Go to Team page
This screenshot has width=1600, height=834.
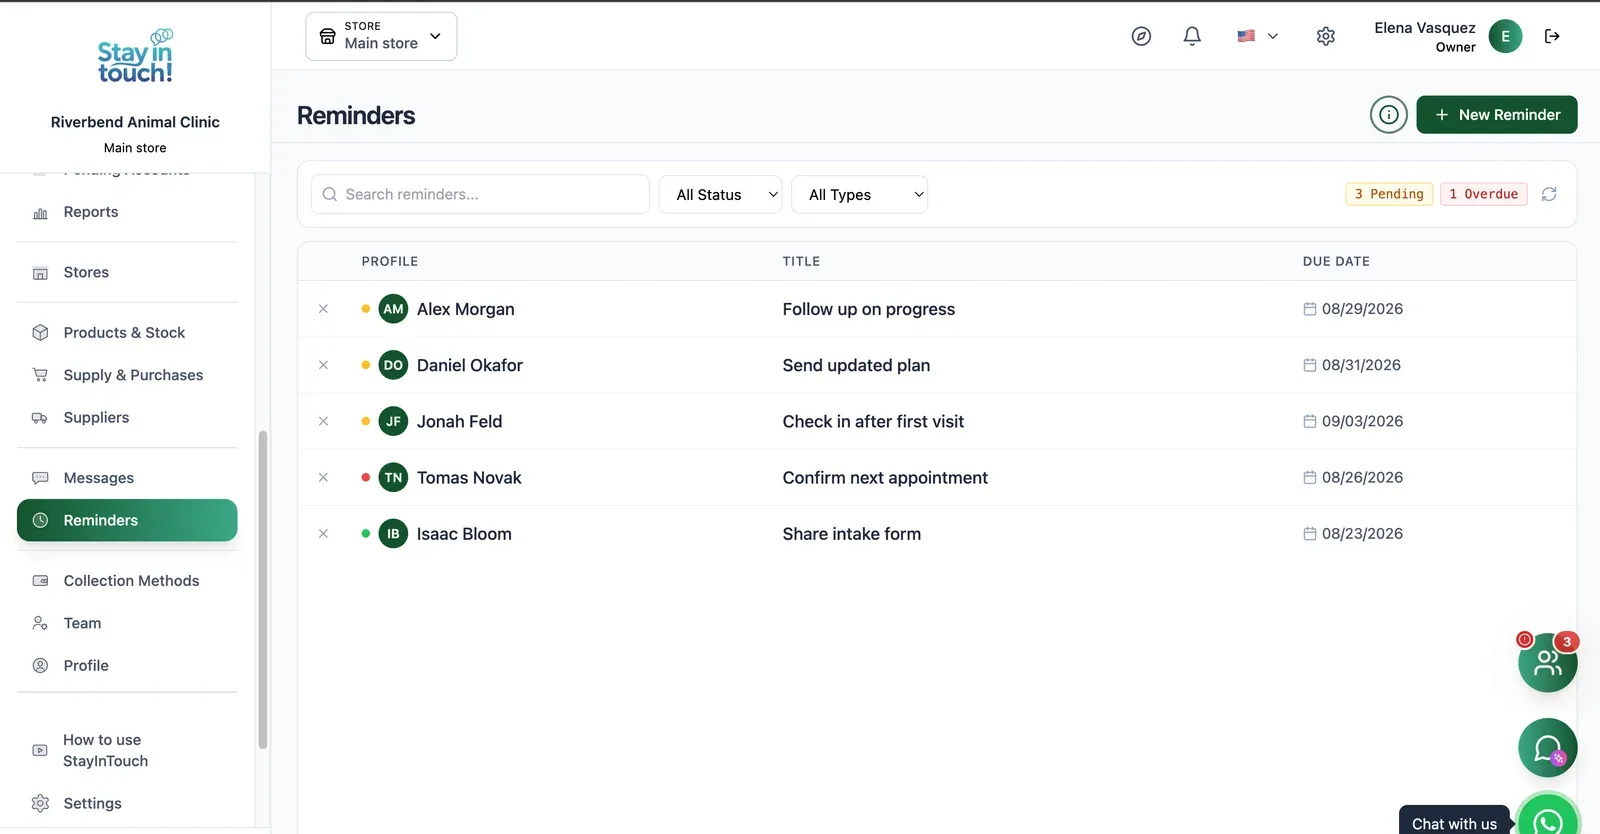(x=127, y=623)
